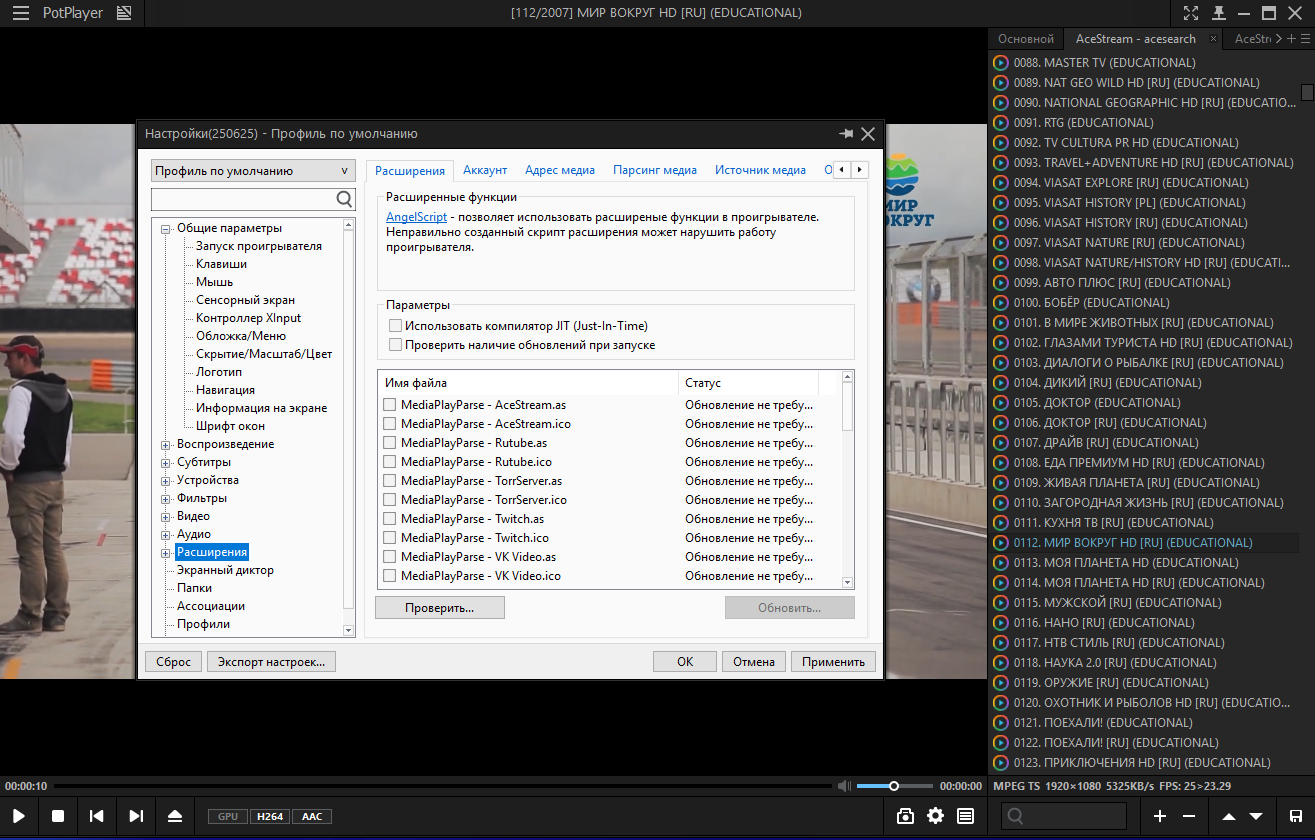Click the pin always-on-top icon in title bar
1315x840 pixels.
pyautogui.click(x=1218, y=13)
